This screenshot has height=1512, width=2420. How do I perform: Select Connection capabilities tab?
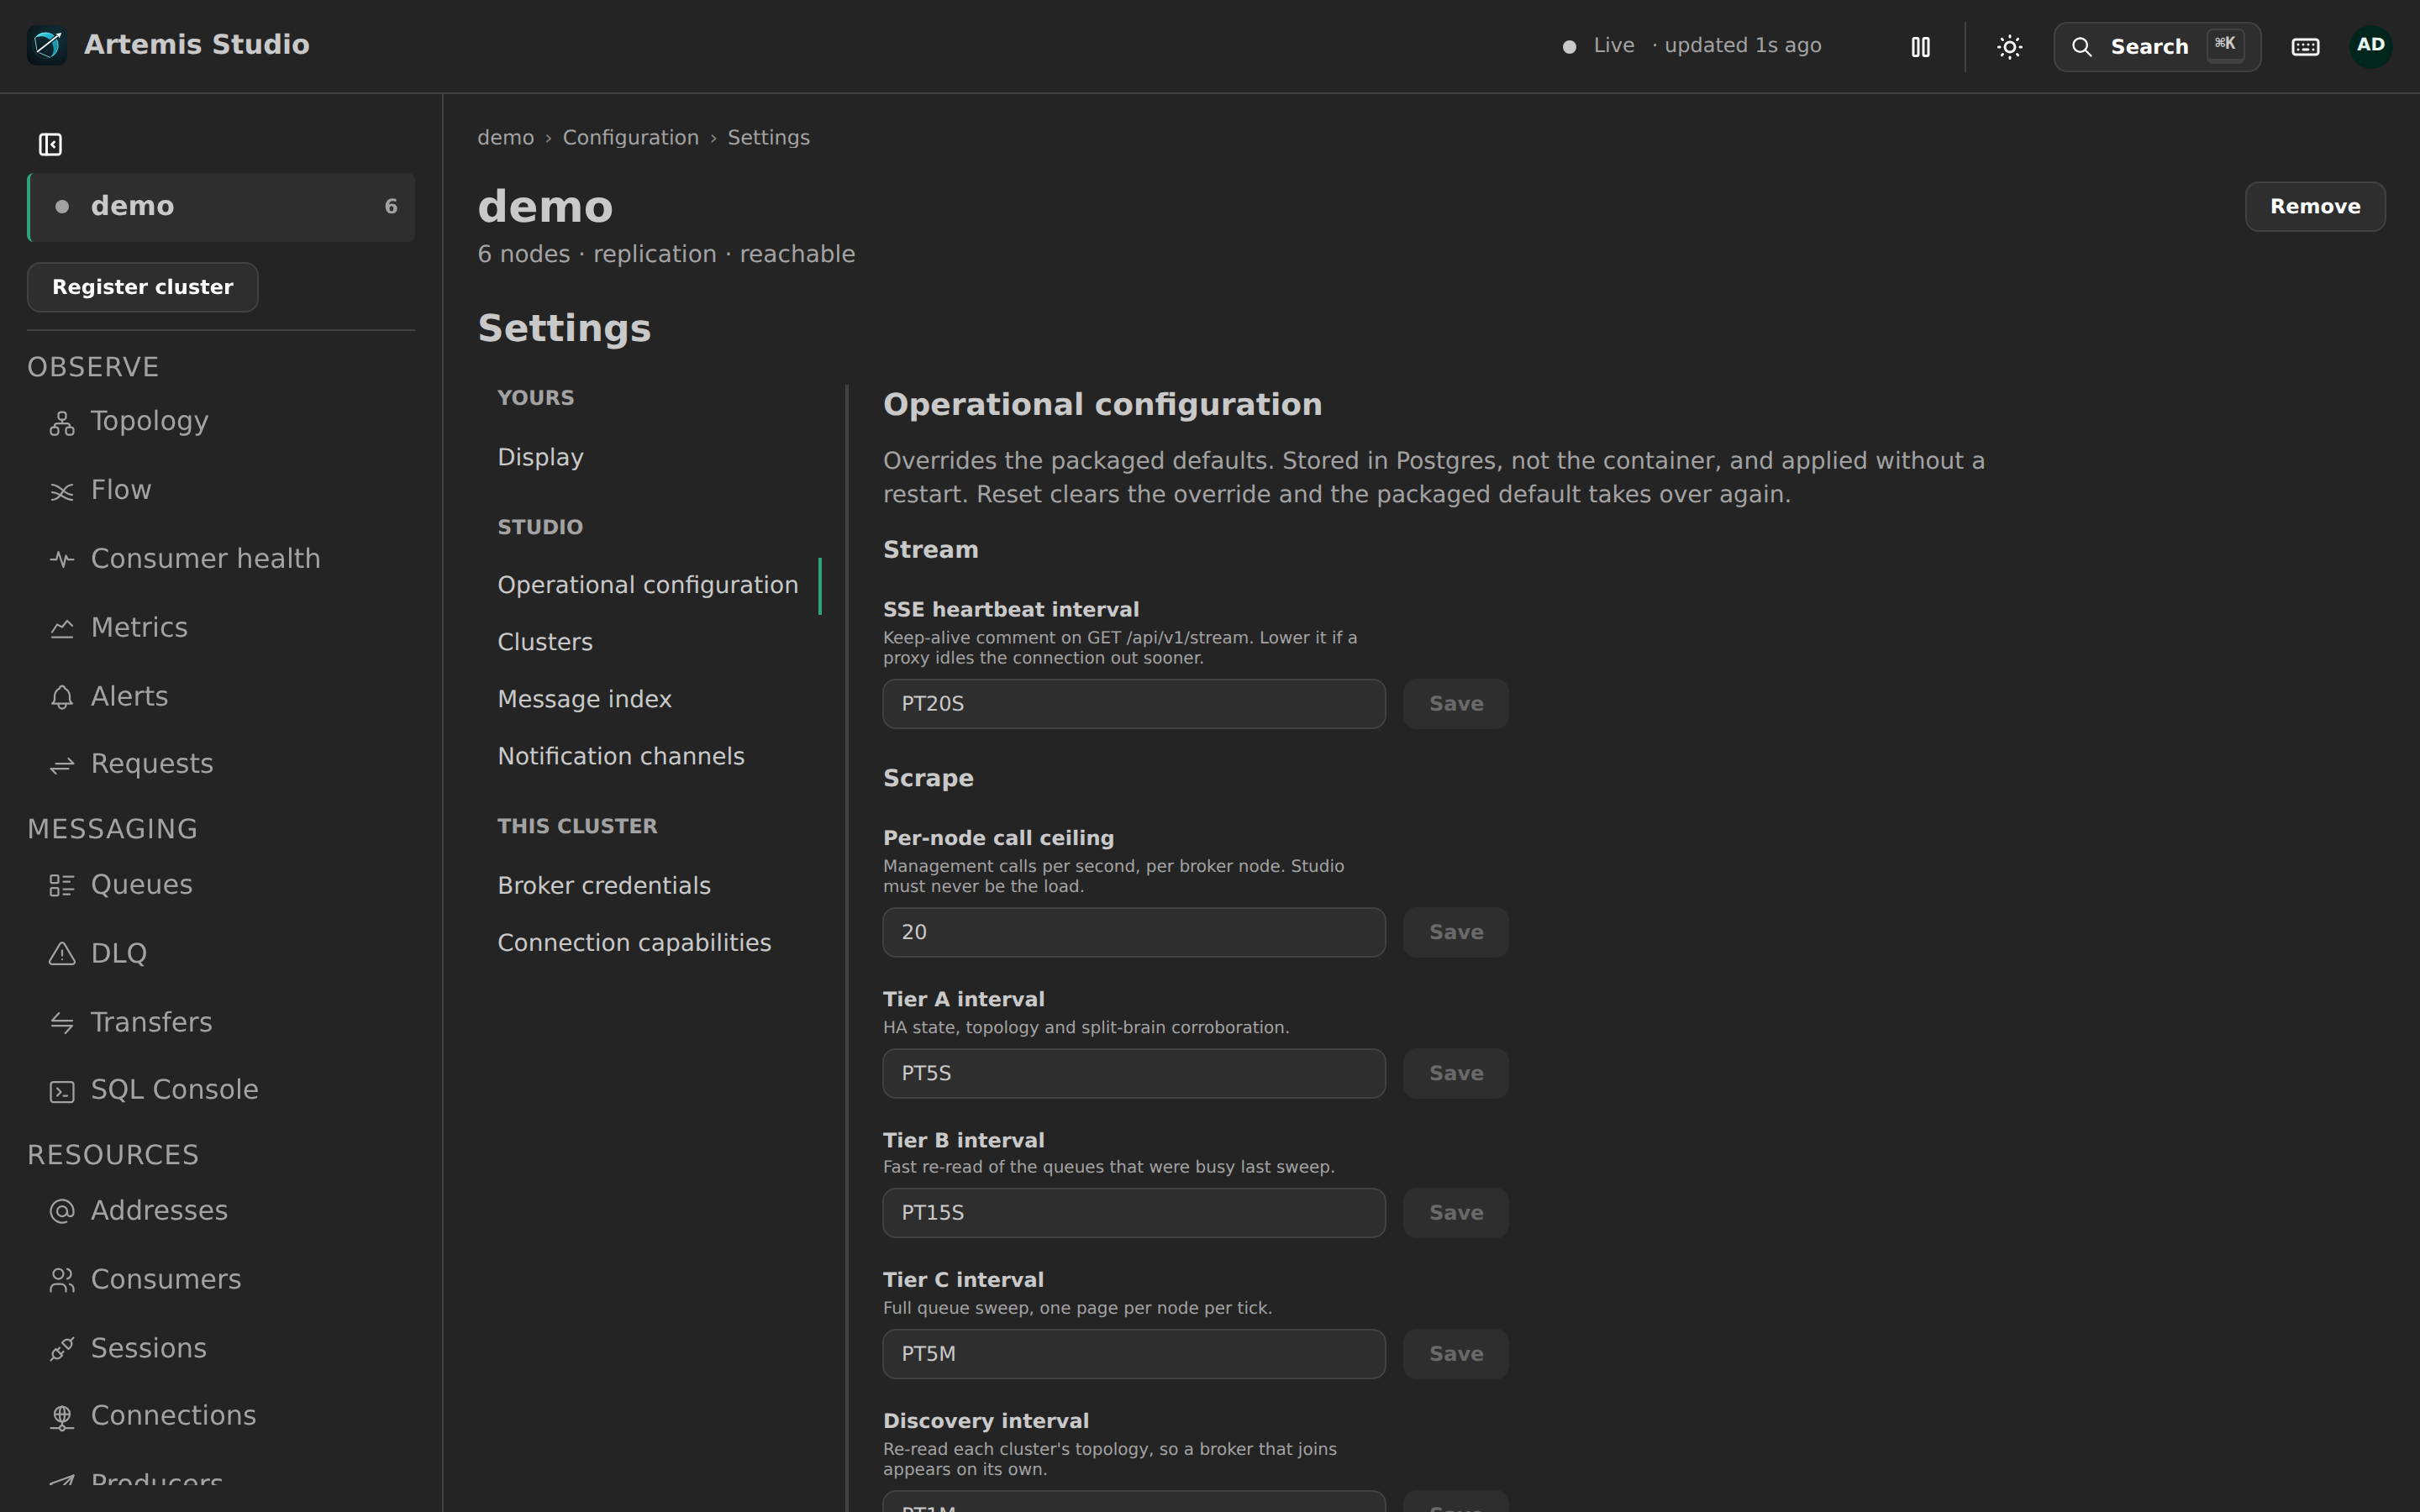650,943
